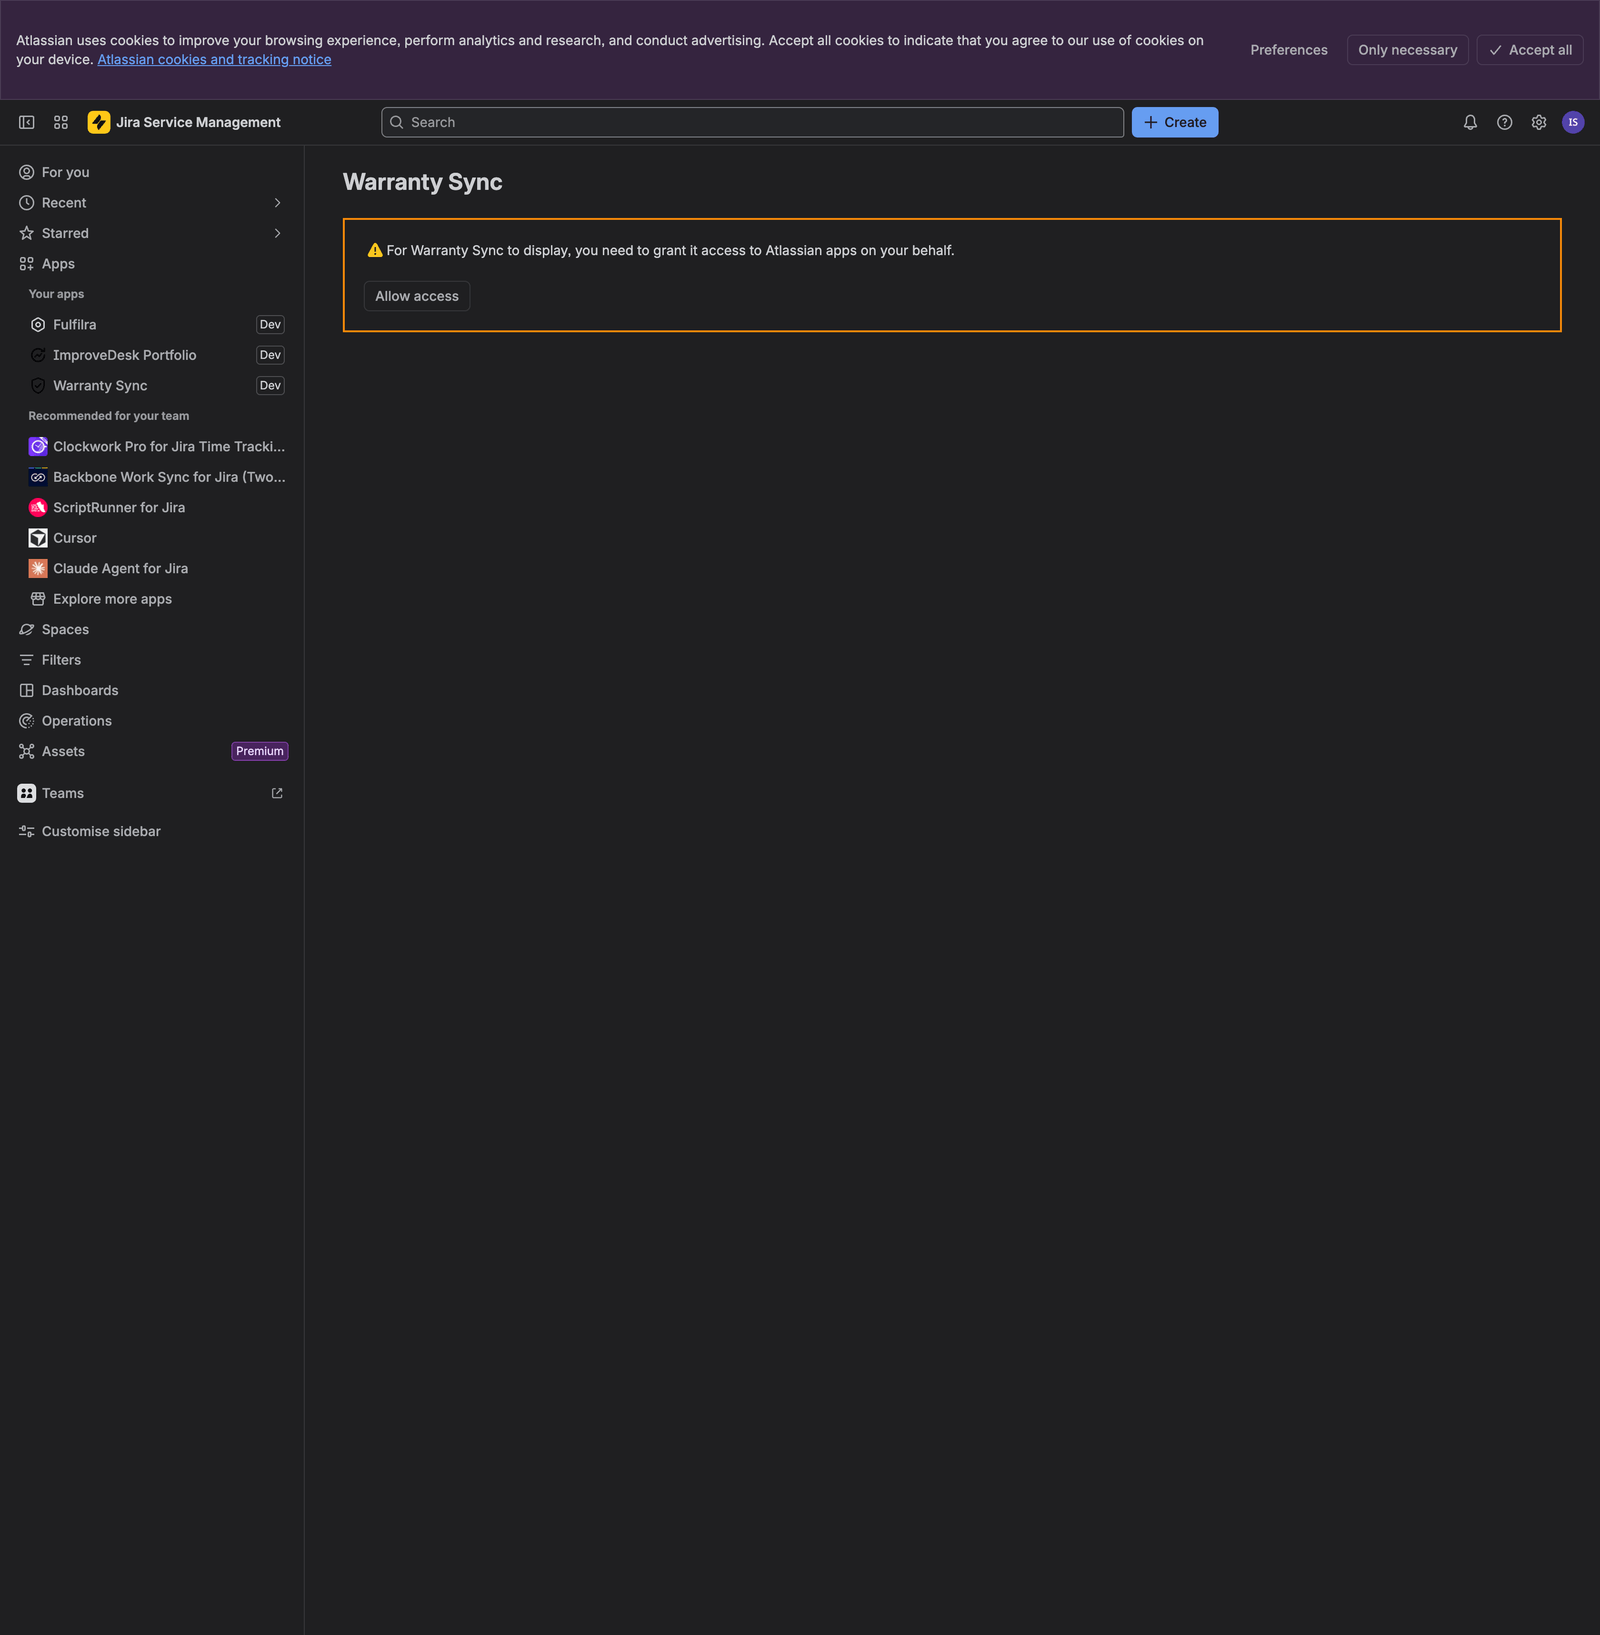
Task: Click the Jira Service Management logo
Action: [x=184, y=122]
